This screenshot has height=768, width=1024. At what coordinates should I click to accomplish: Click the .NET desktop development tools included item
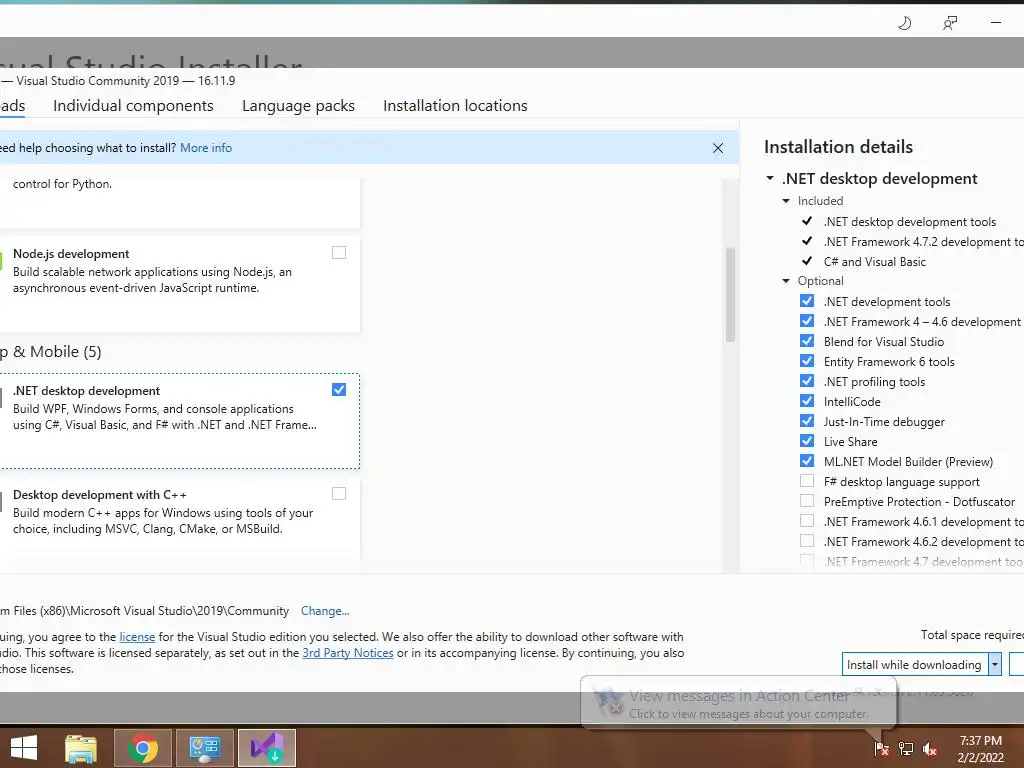(910, 222)
